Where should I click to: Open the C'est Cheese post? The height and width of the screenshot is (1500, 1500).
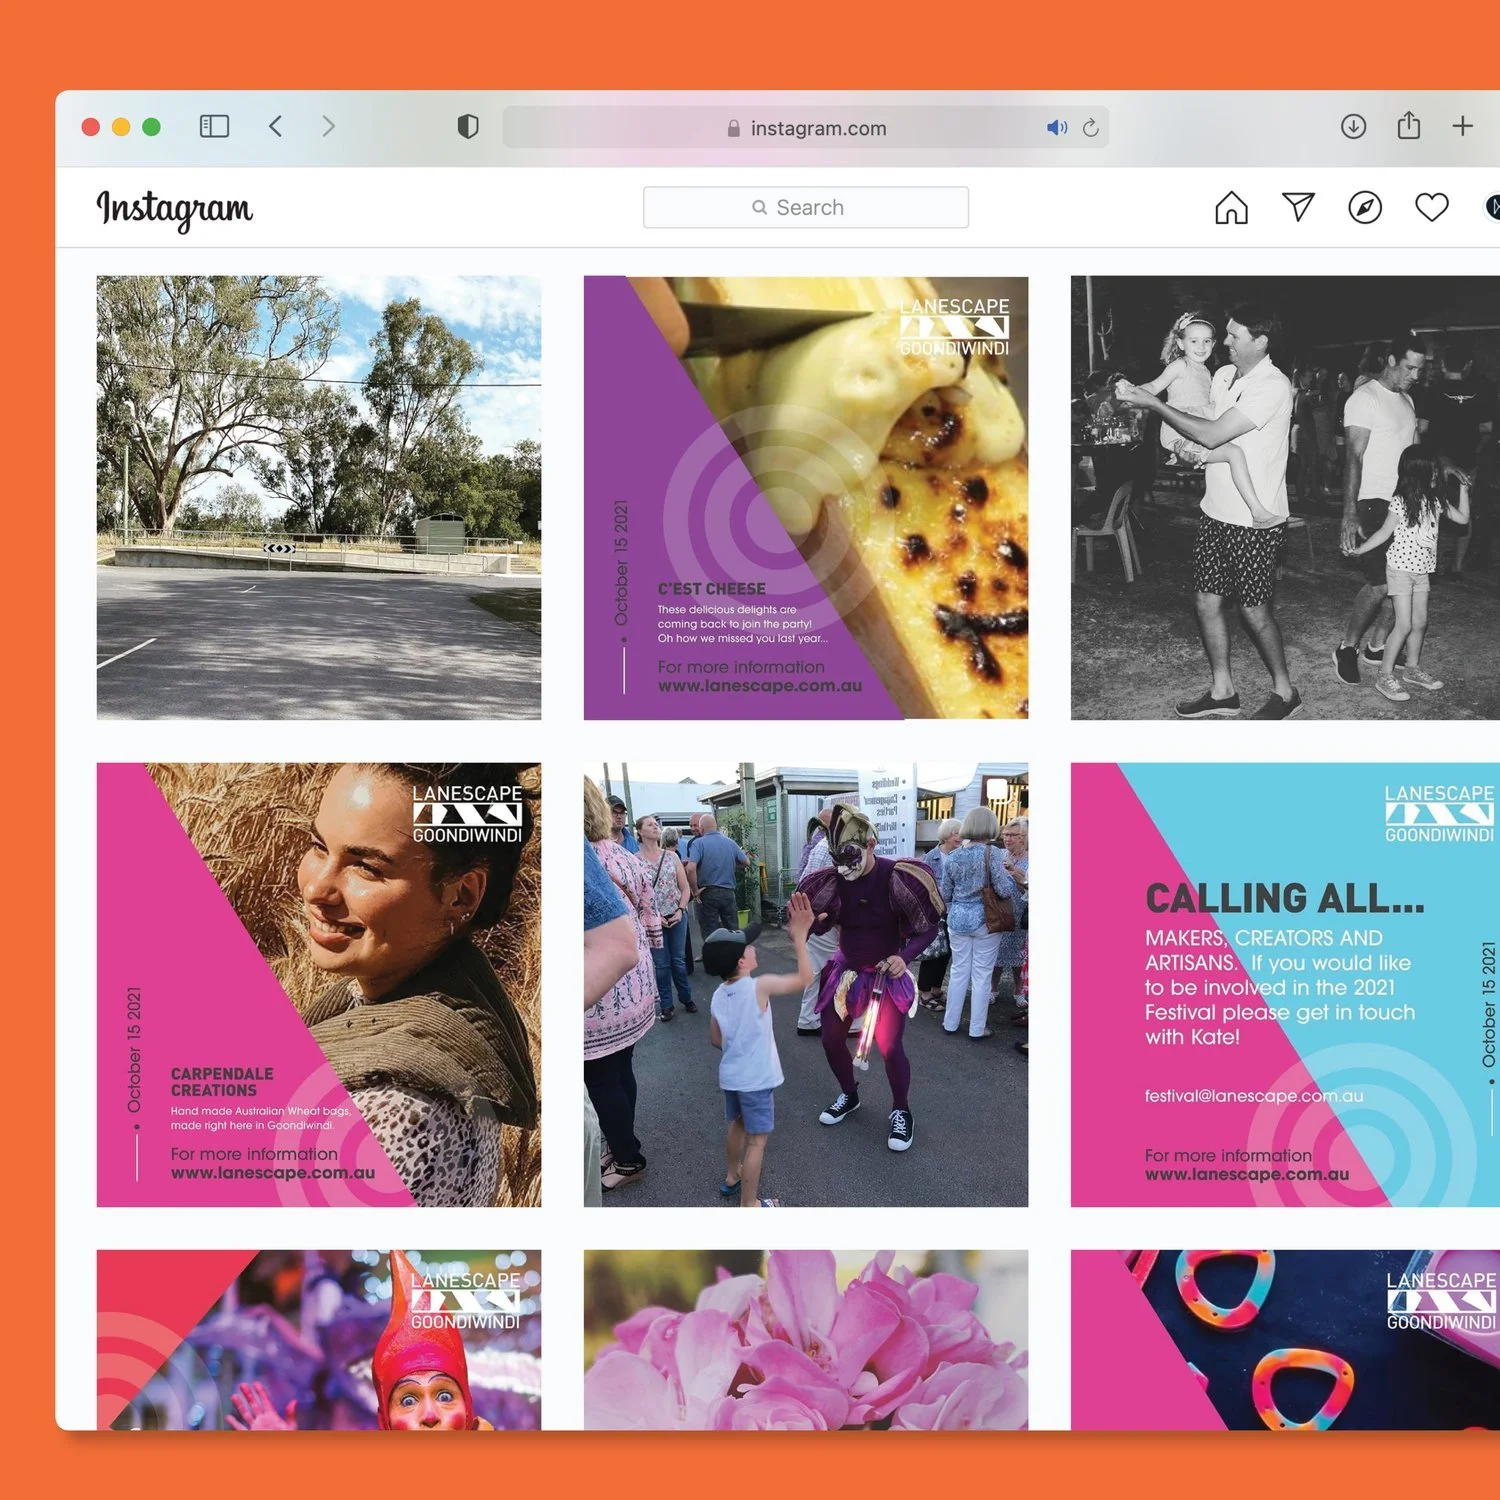click(x=806, y=498)
